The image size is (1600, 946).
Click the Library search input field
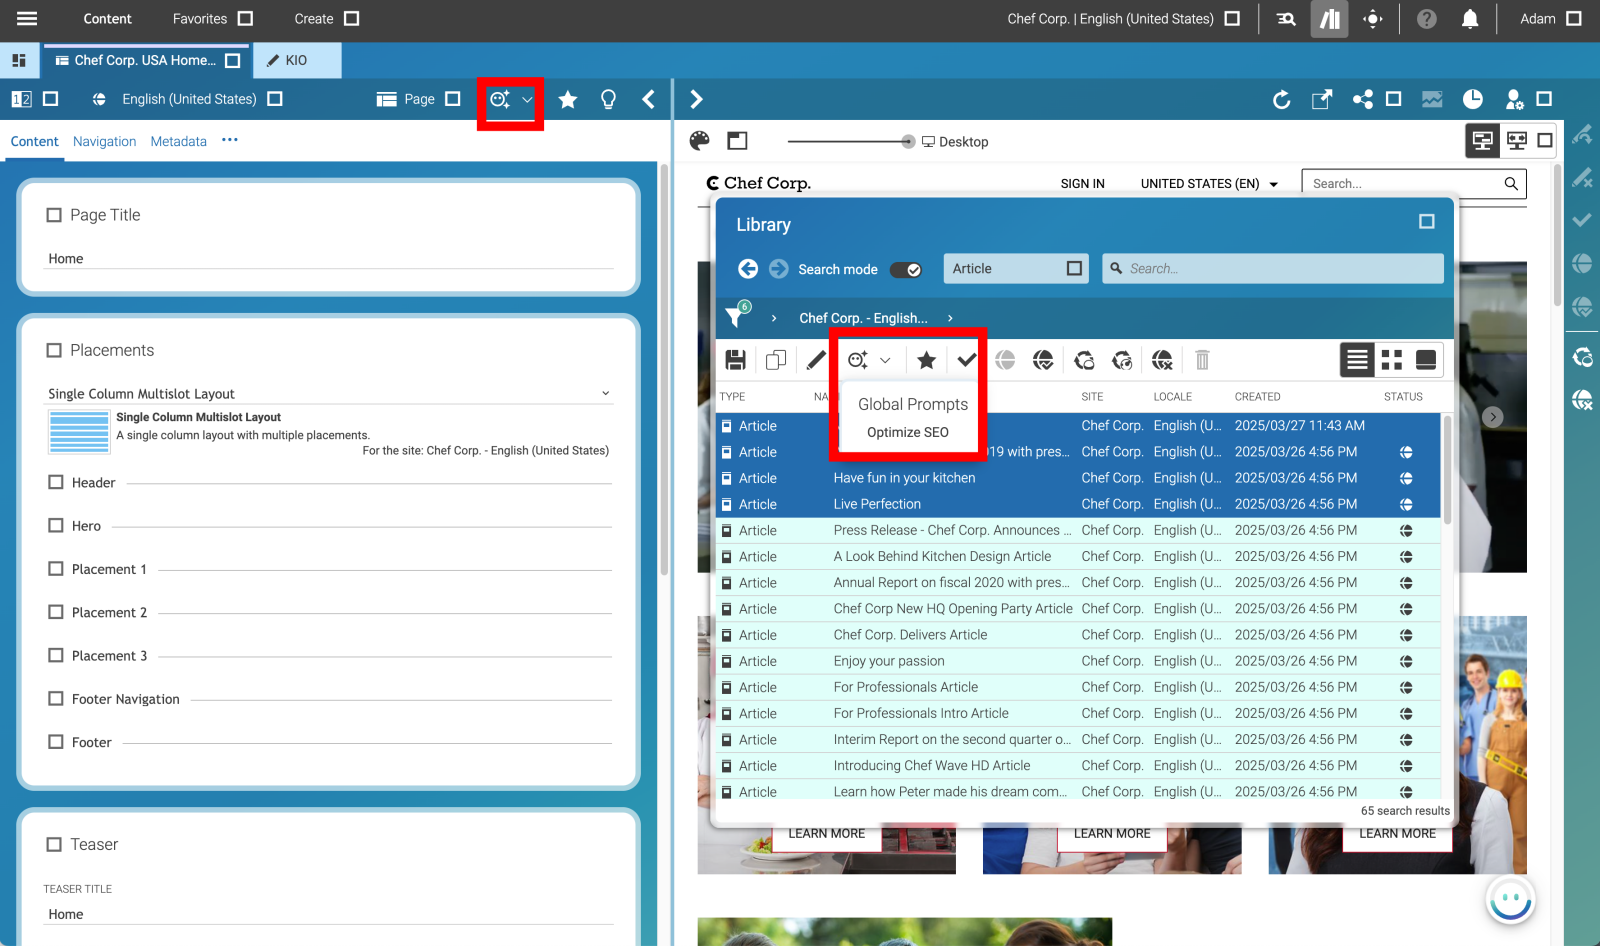coord(1272,268)
